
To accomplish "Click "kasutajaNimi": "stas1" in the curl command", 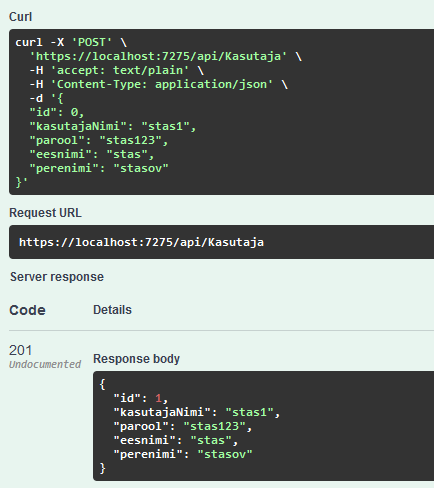I will tap(113, 126).
